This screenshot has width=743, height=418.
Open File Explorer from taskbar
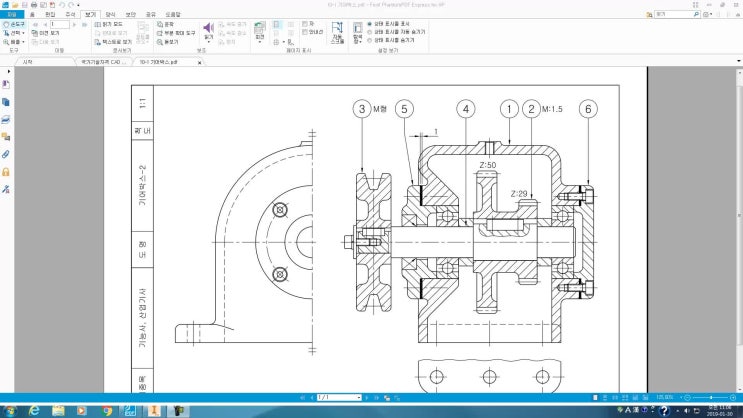(58, 410)
